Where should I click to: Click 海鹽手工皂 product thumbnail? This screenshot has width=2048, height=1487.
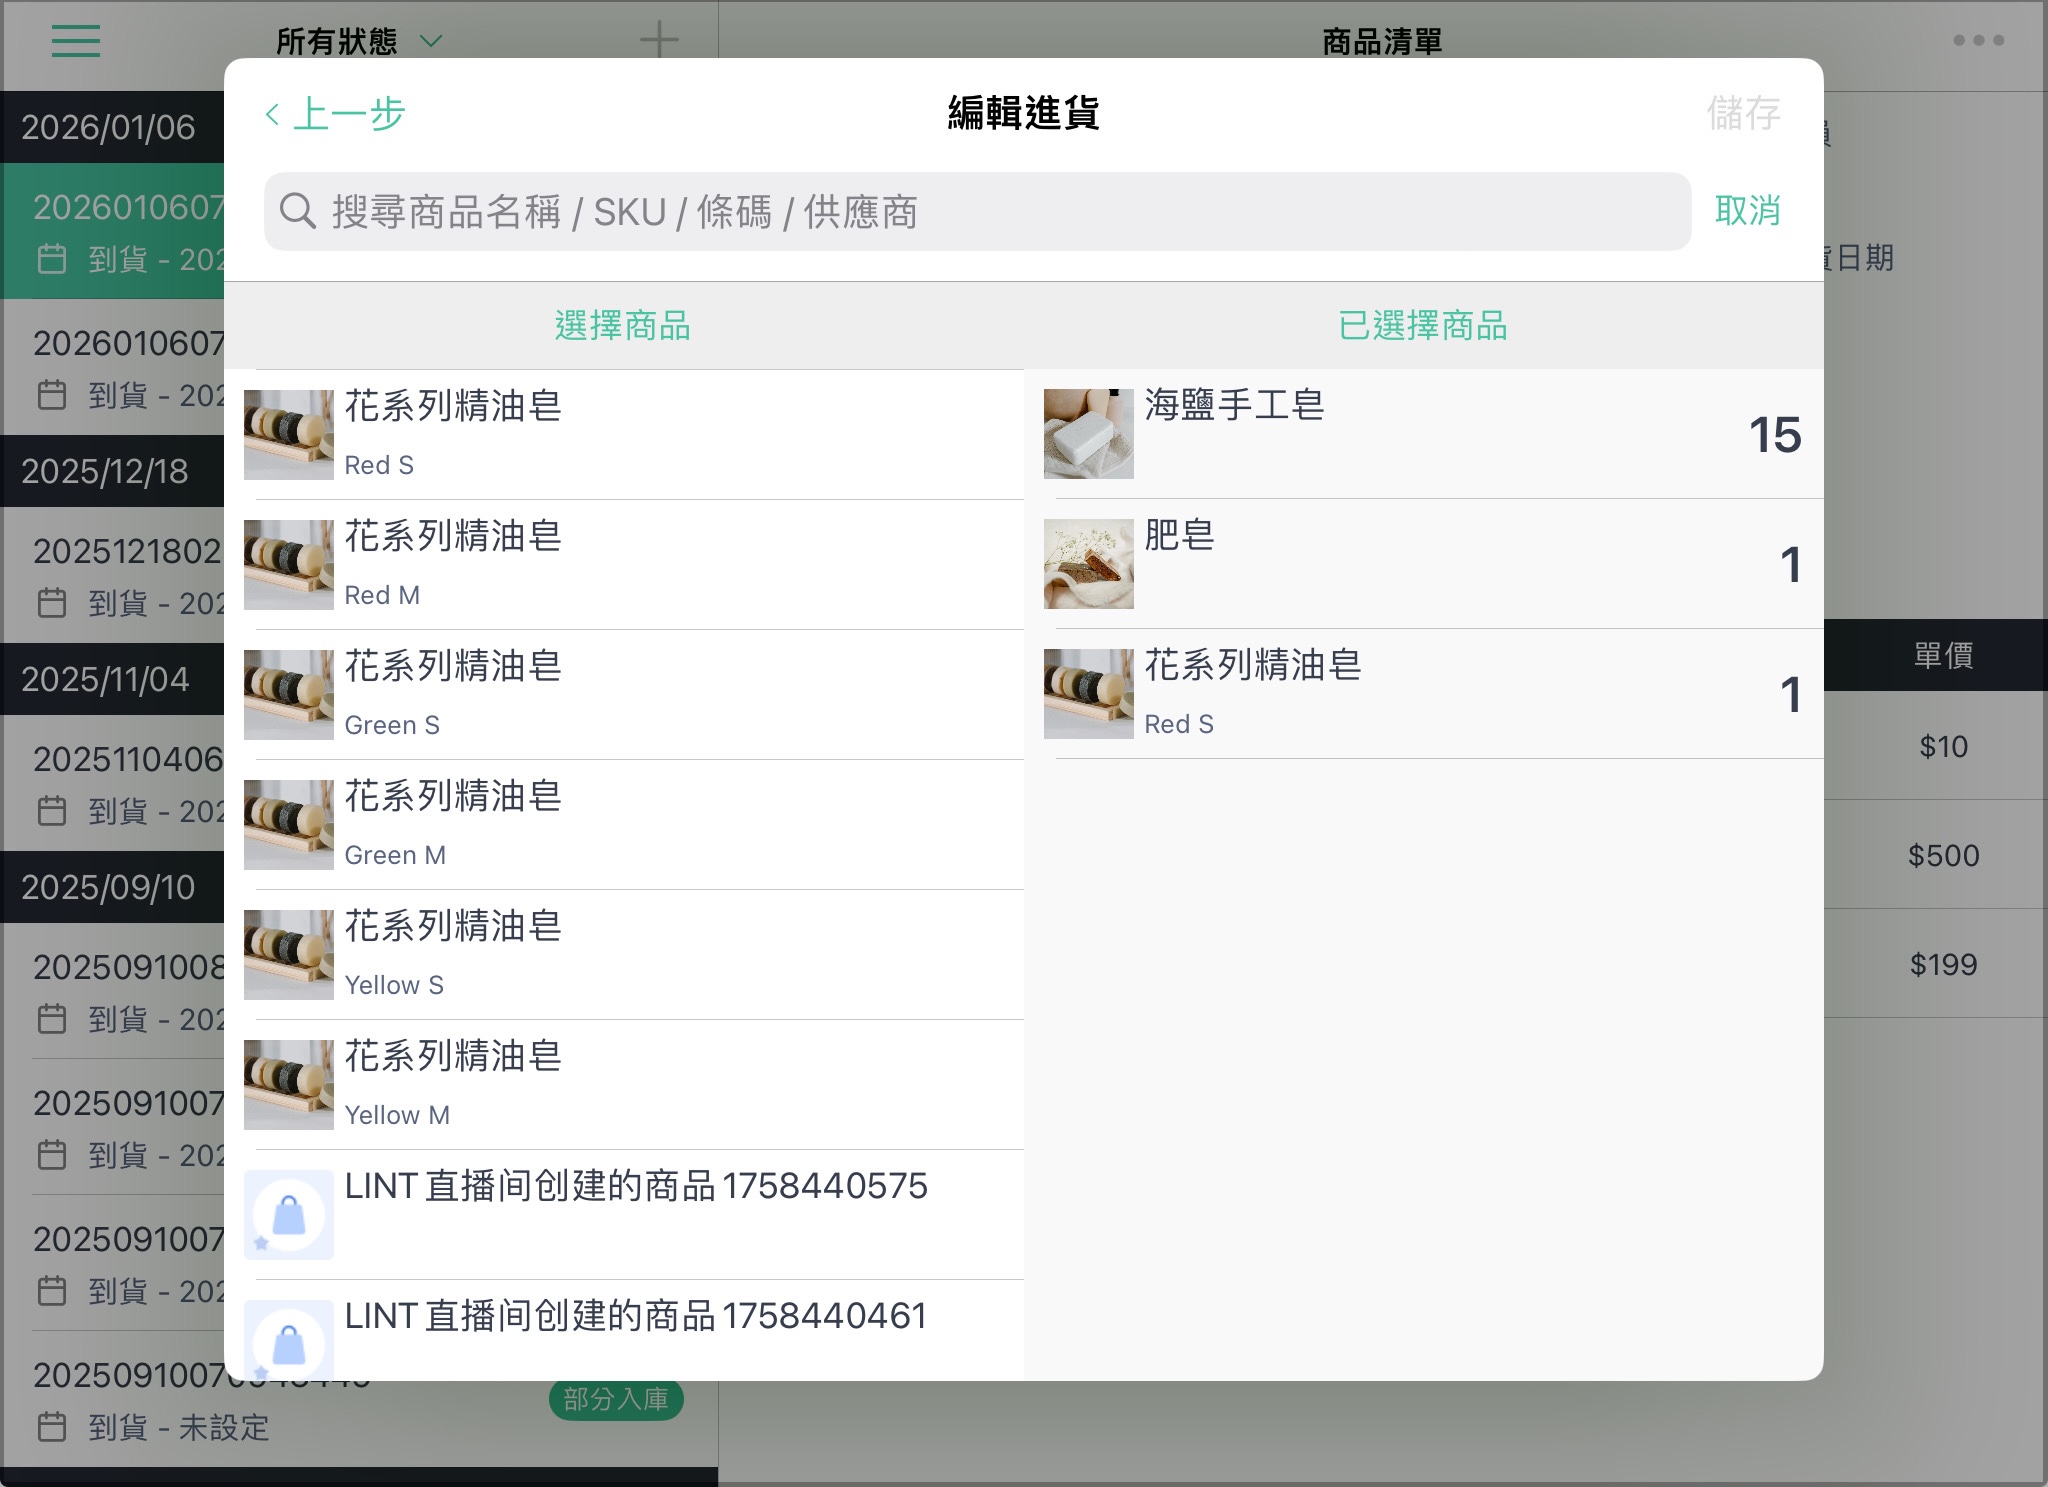point(1089,434)
